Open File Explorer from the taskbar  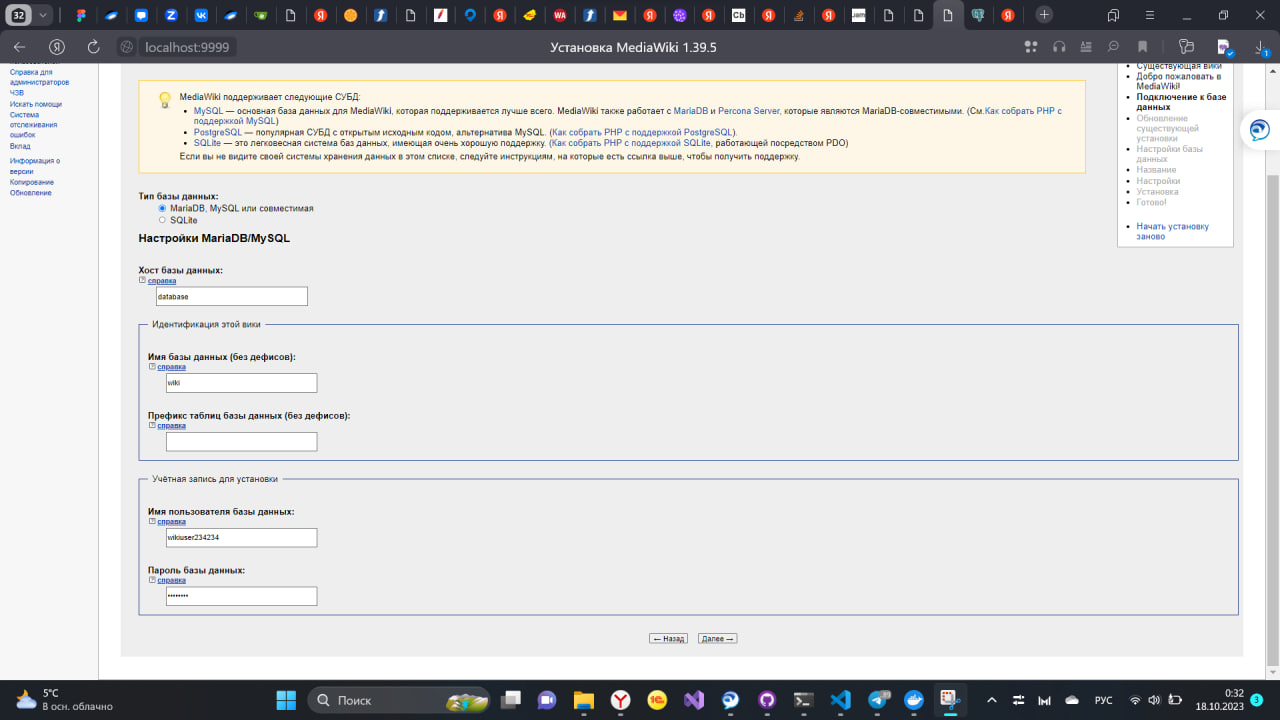[584, 700]
